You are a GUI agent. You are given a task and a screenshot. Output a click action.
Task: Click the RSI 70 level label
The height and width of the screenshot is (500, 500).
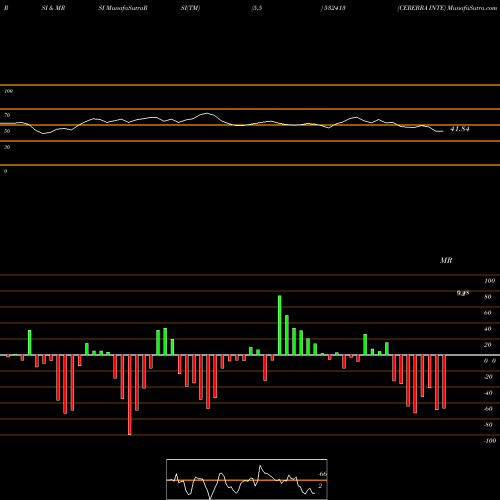pyautogui.click(x=7, y=115)
